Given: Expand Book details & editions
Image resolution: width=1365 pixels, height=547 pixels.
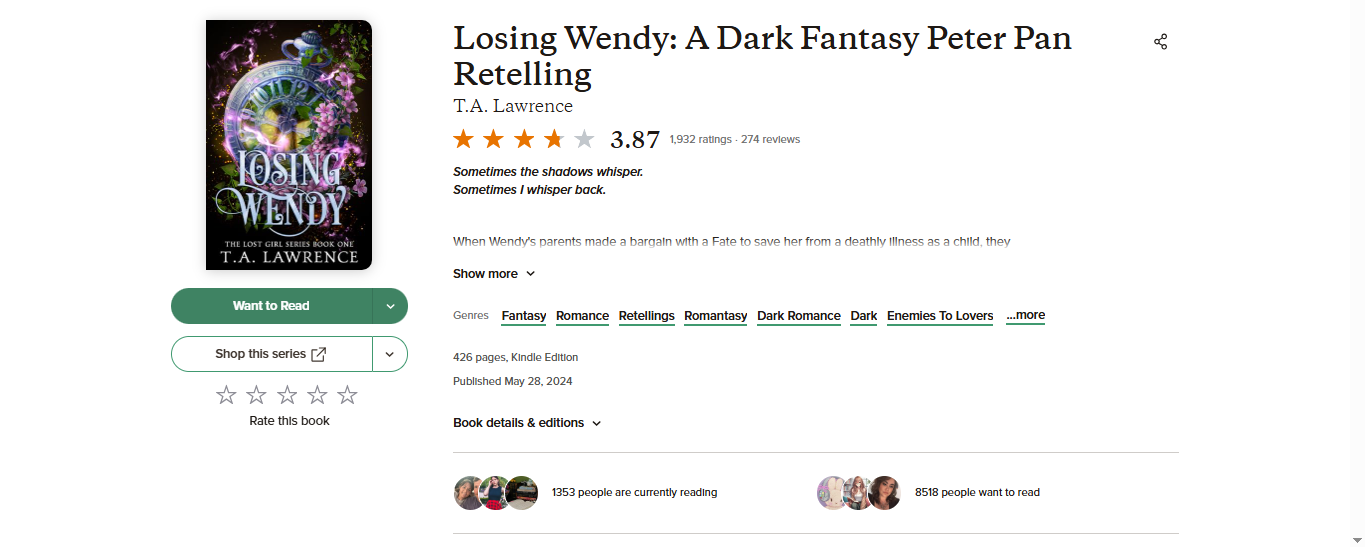Looking at the screenshot, I should coord(527,423).
